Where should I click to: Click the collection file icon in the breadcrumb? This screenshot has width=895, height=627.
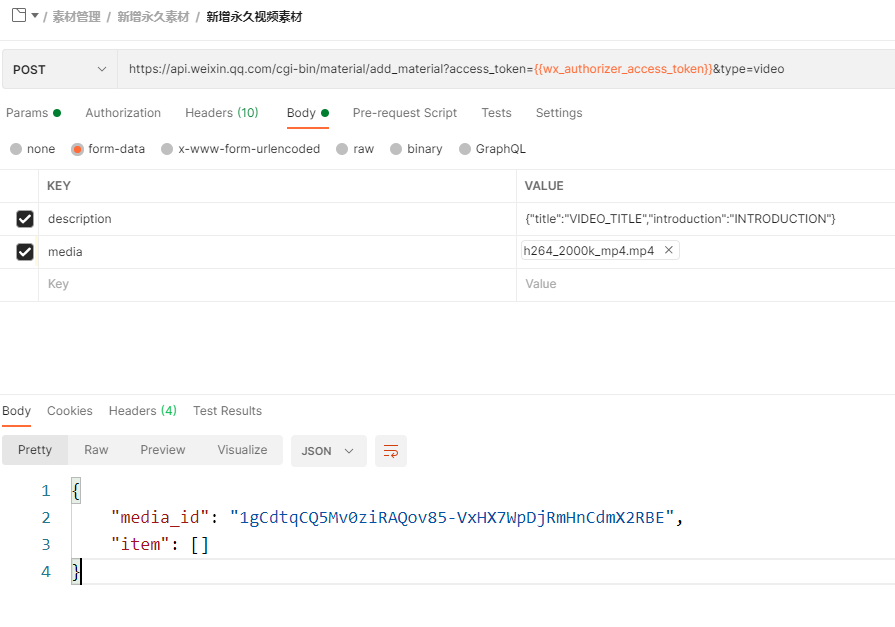click(19, 15)
